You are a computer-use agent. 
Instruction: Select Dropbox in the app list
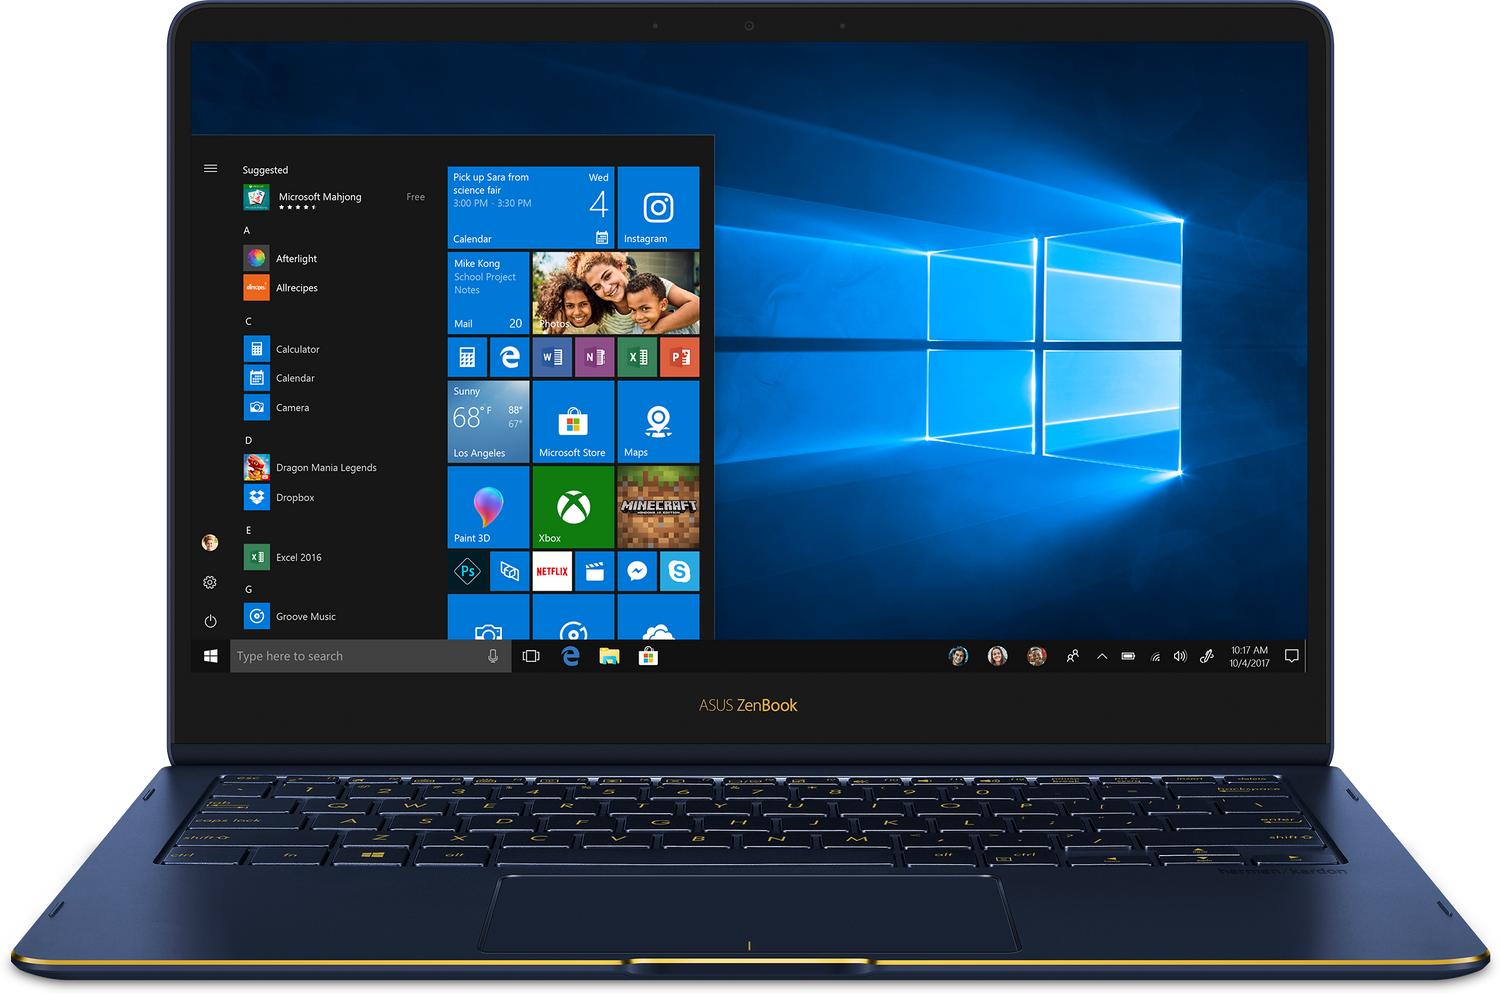pyautogui.click(x=295, y=497)
